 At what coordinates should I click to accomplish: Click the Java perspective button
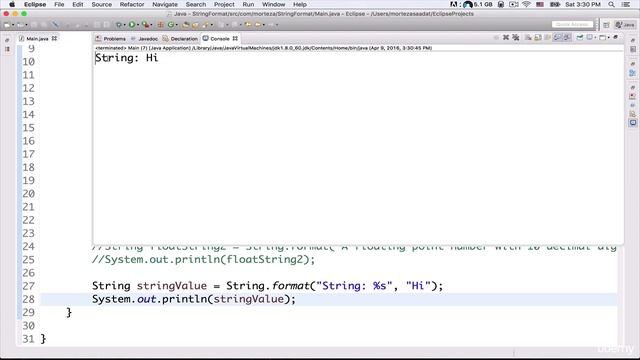(625, 25)
